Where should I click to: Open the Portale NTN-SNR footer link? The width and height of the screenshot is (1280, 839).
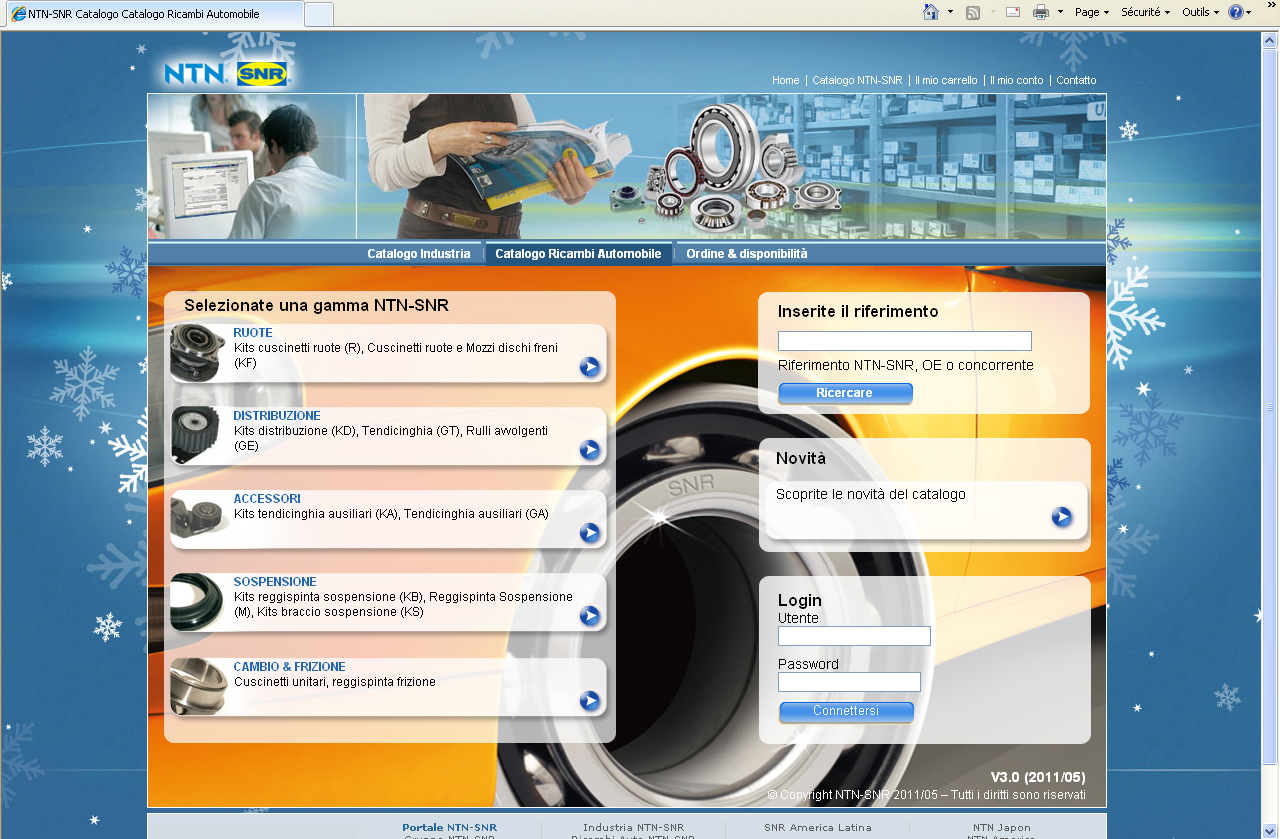coord(449,828)
